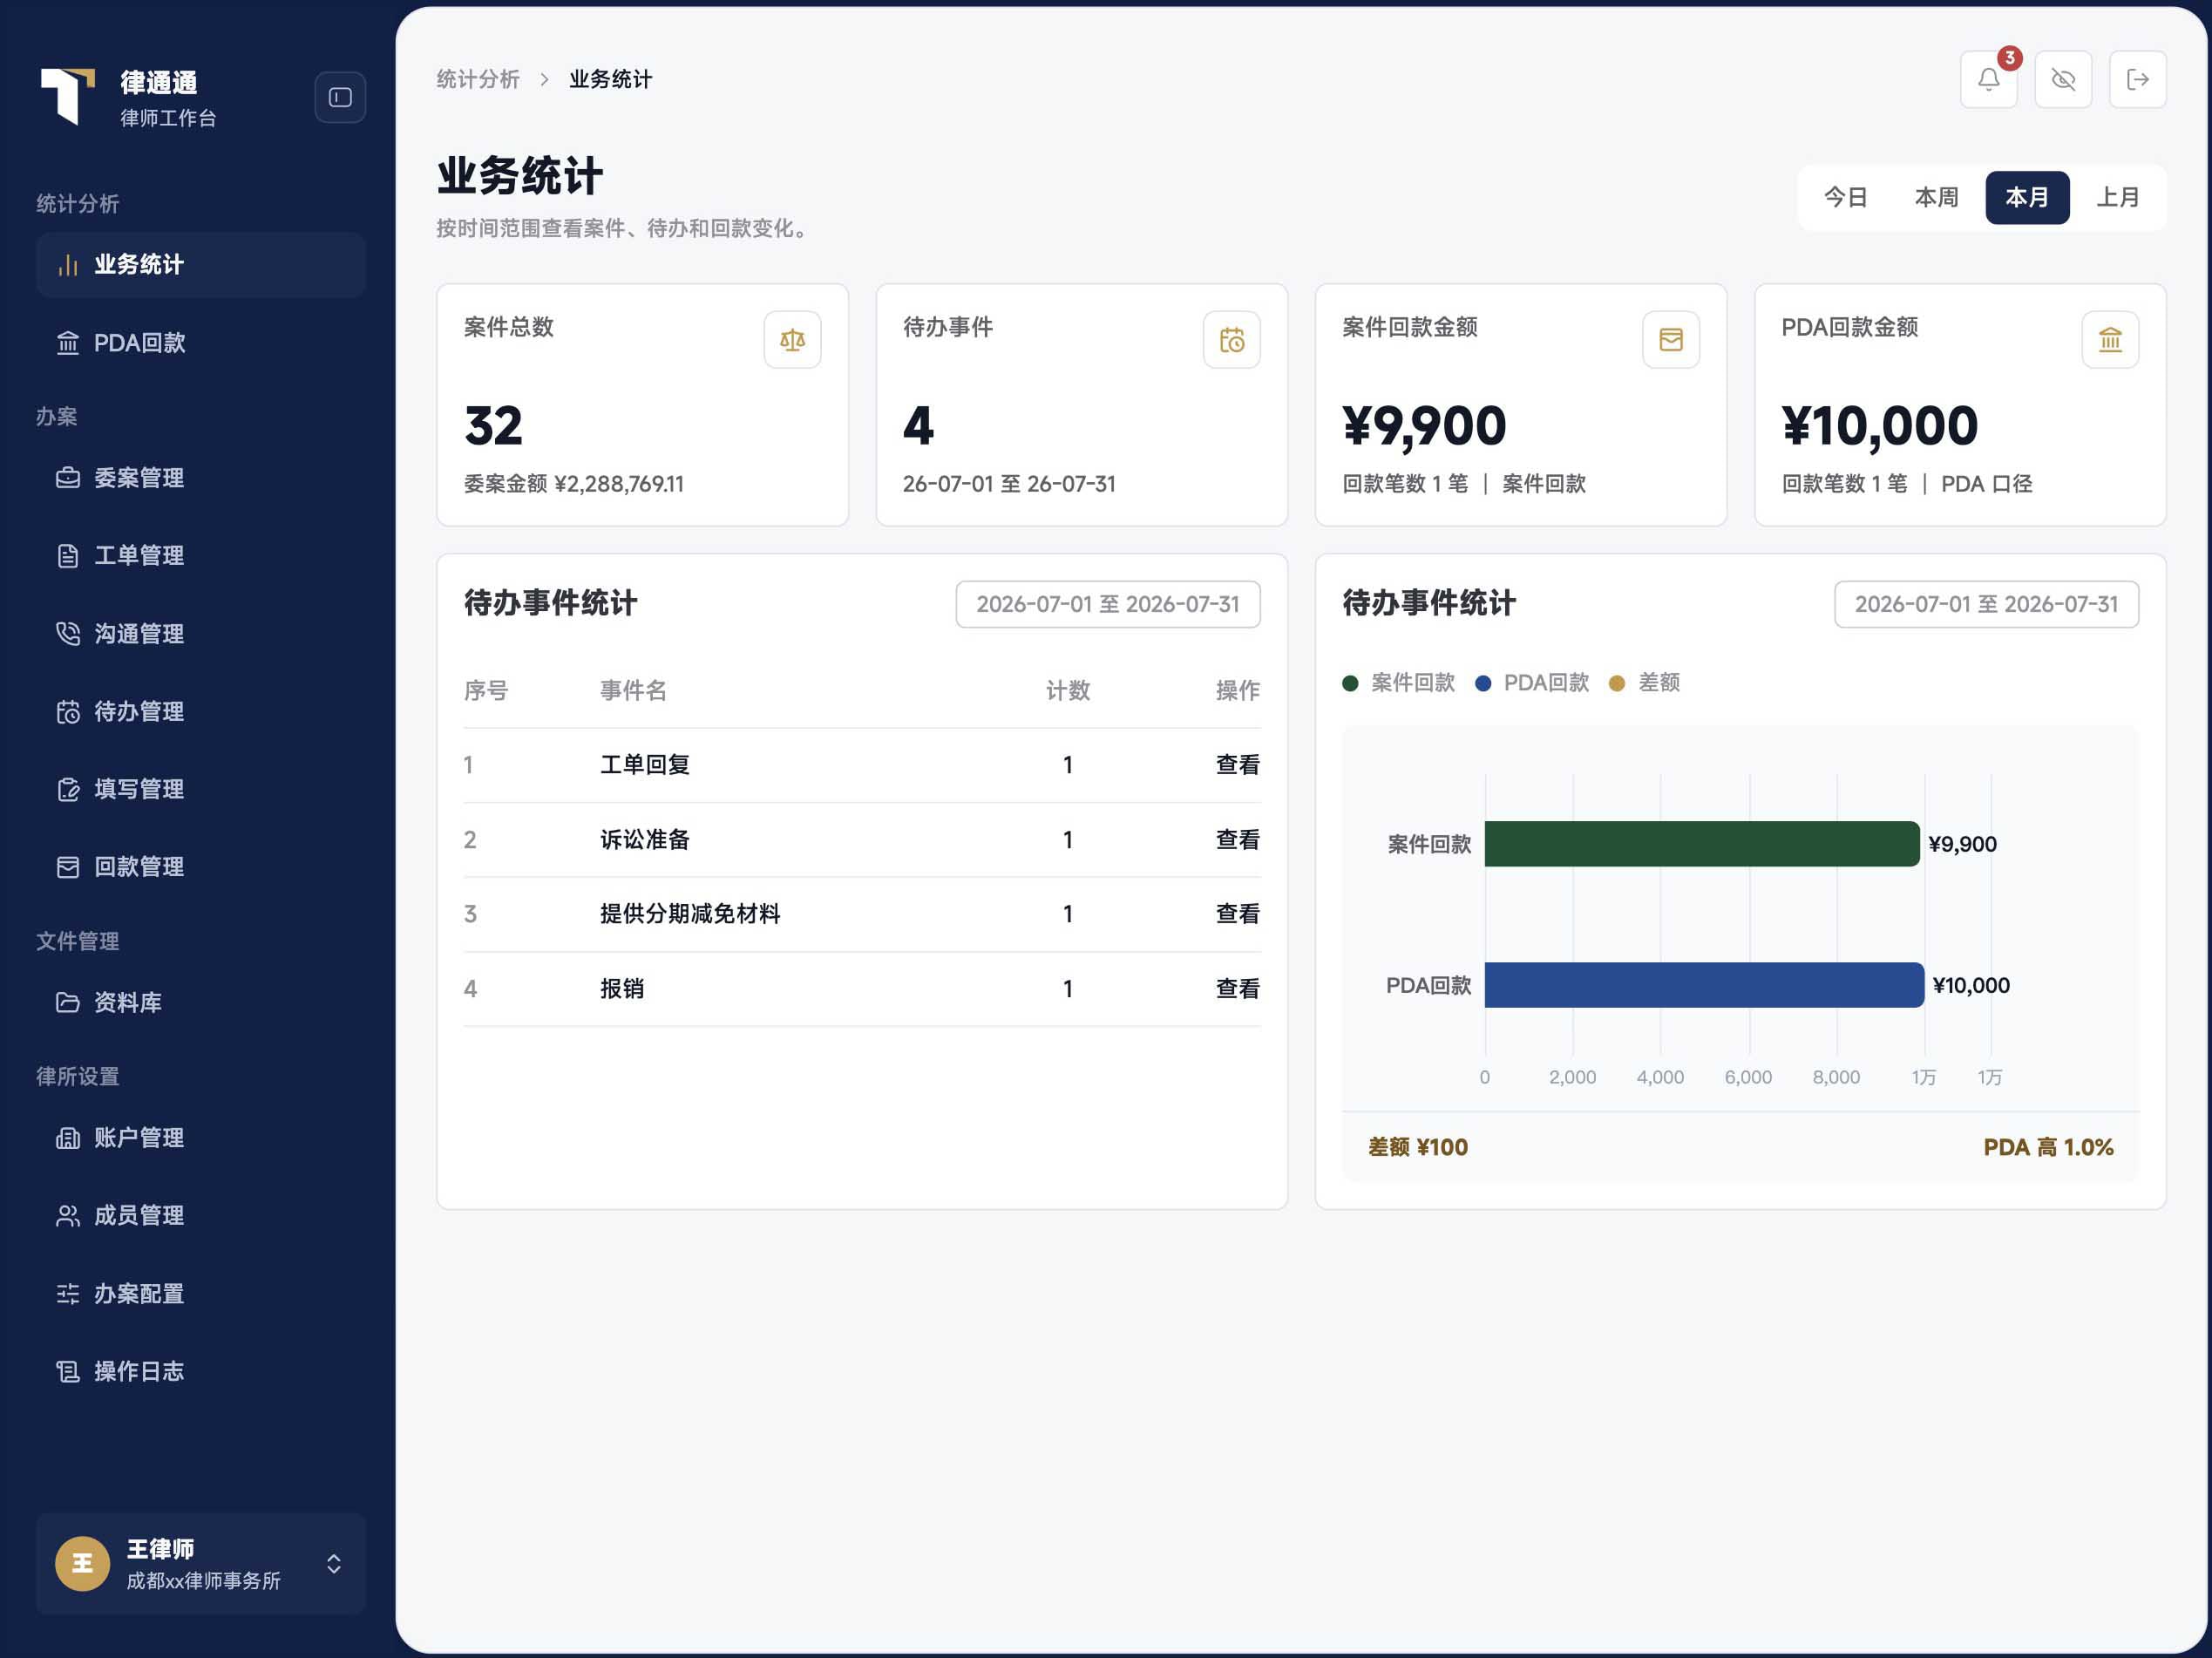Select the 本月 time range
This screenshot has width=2212, height=1658.
click(2027, 198)
